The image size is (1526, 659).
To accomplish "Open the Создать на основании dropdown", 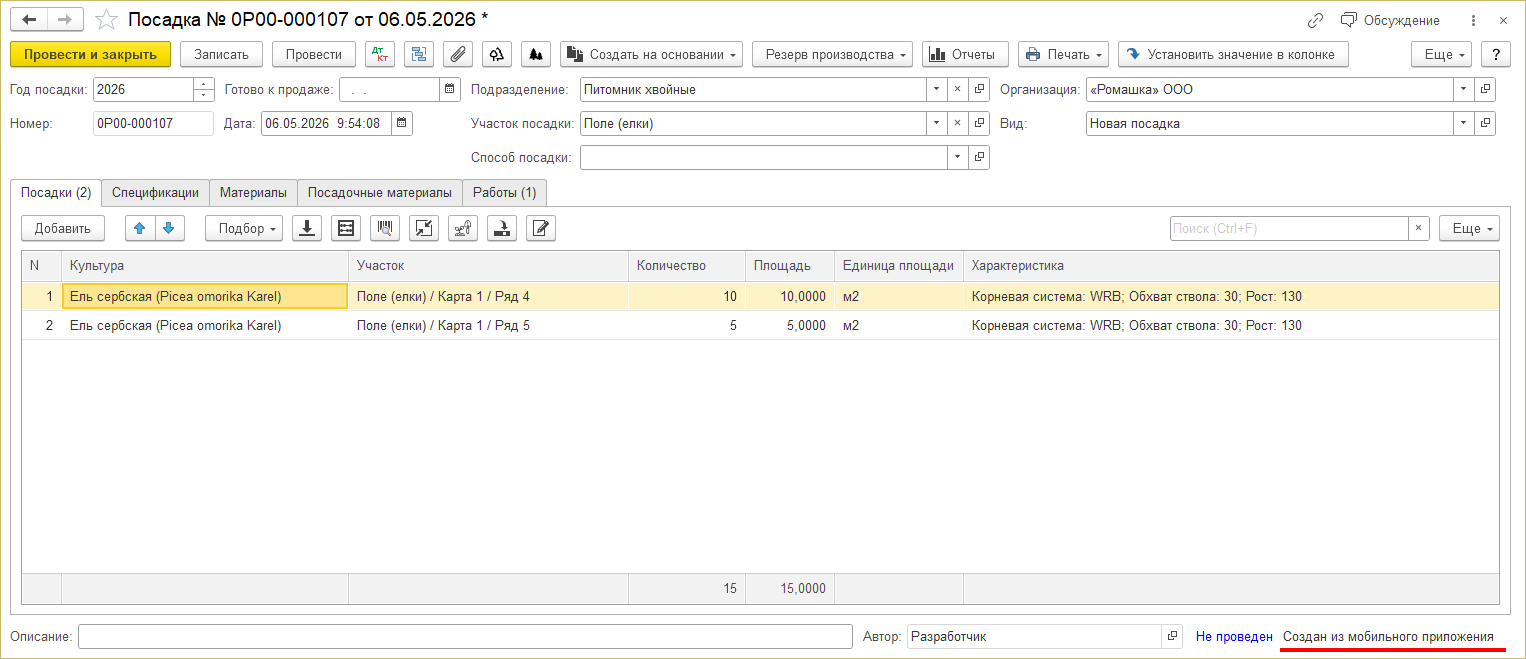I will pos(651,54).
